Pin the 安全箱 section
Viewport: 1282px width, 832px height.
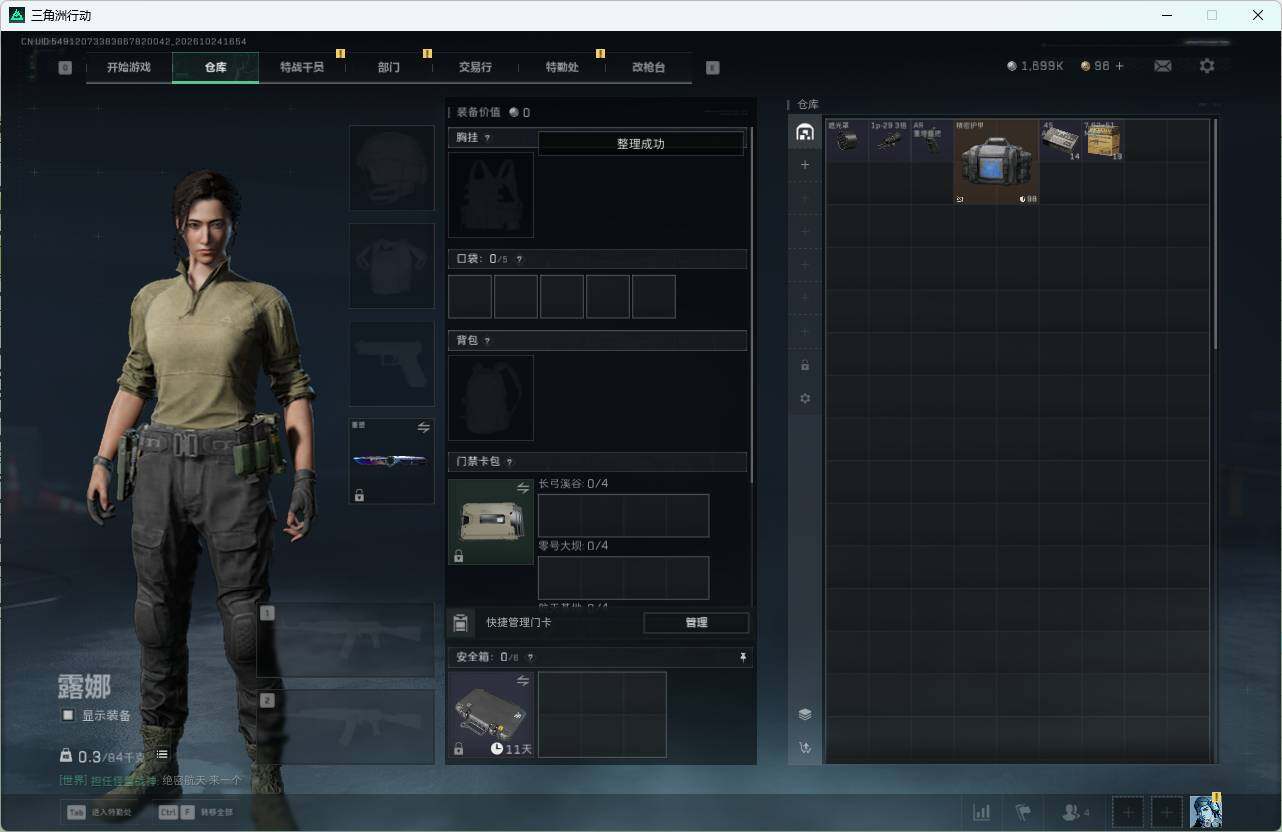[743, 657]
